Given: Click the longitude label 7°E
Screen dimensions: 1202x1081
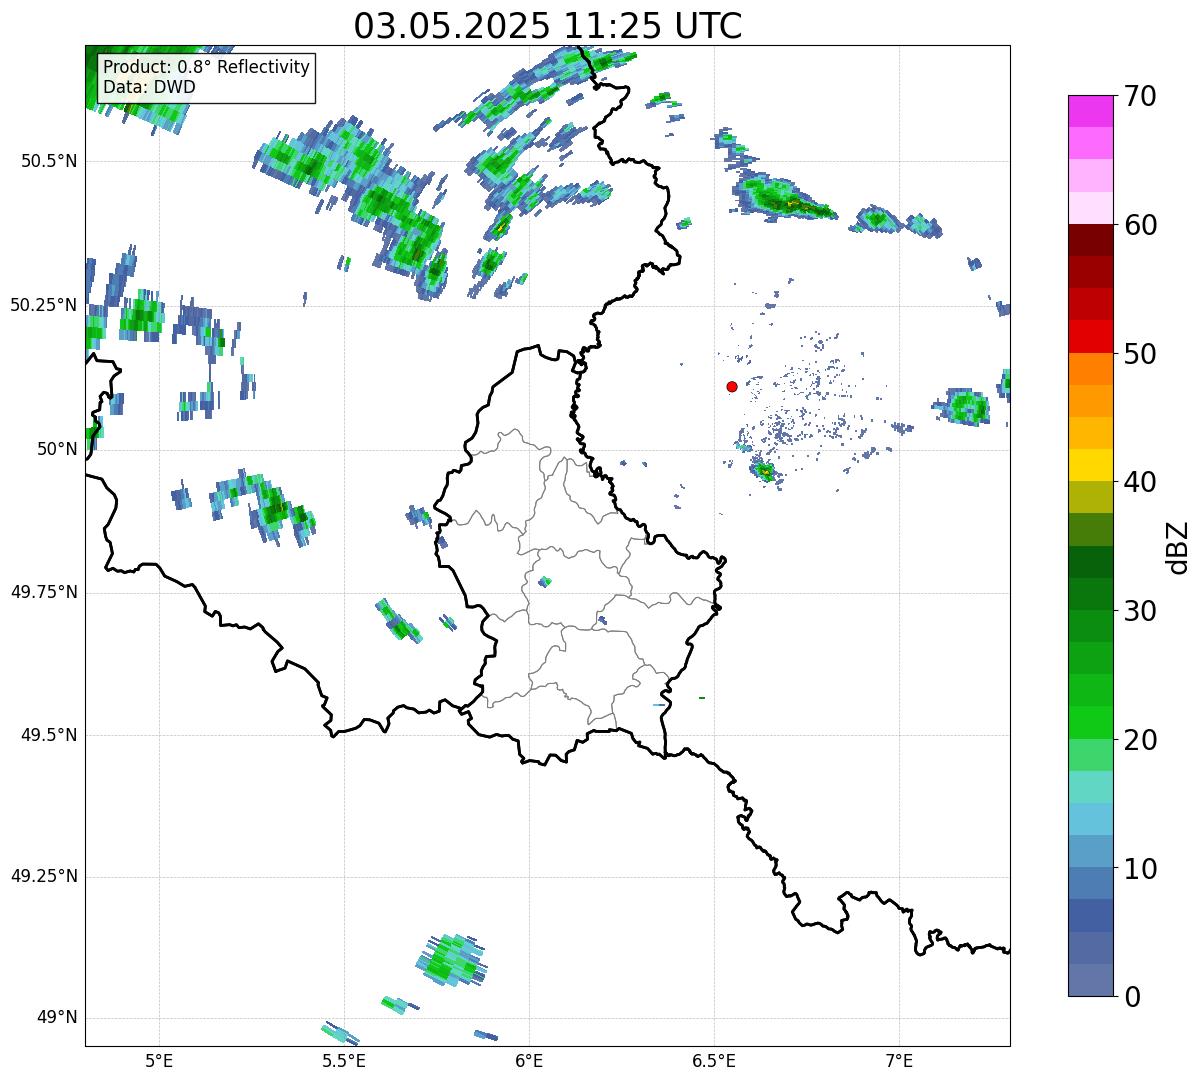Looking at the screenshot, I should pos(899,1060).
